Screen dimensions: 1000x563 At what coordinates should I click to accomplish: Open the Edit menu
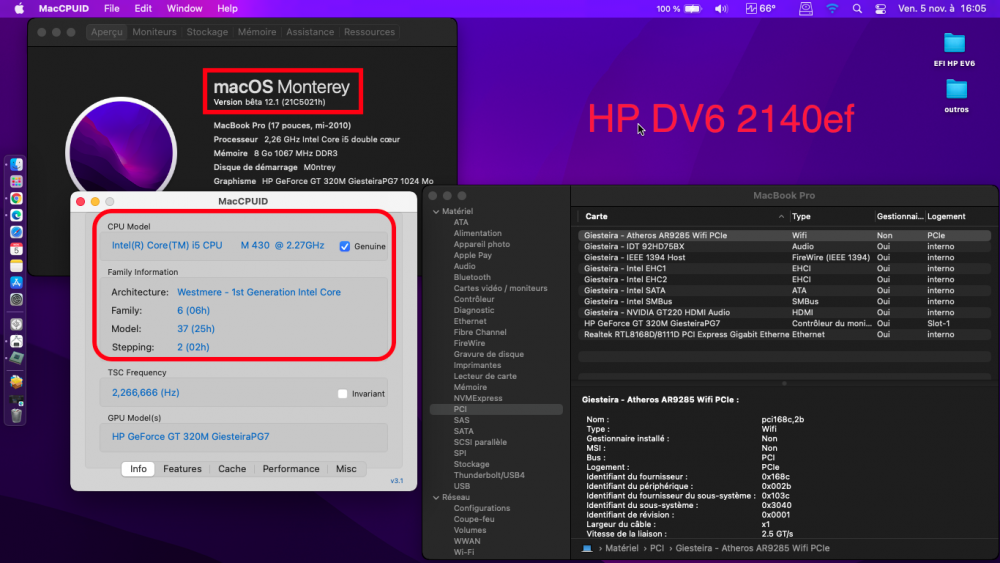[x=143, y=8]
